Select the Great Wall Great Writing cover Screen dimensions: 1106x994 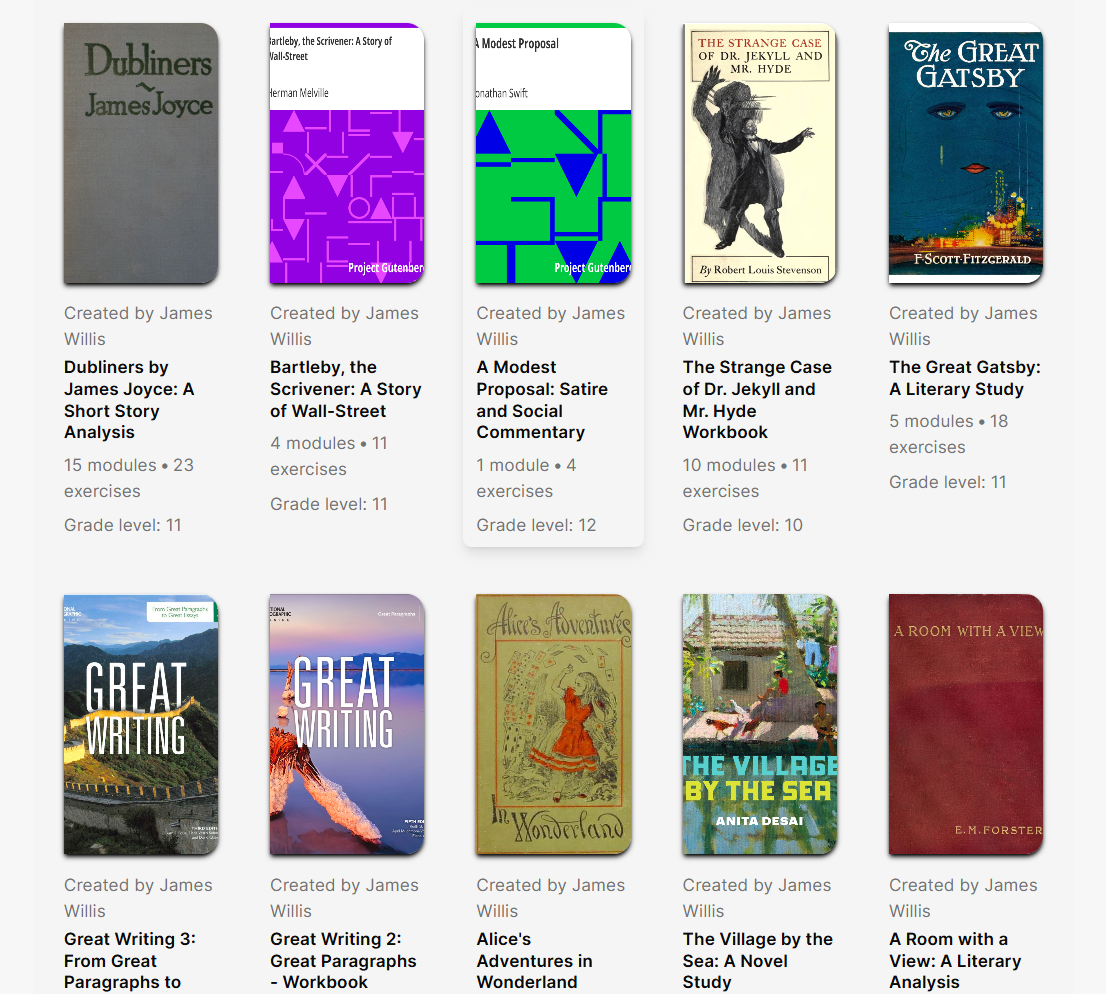point(141,725)
